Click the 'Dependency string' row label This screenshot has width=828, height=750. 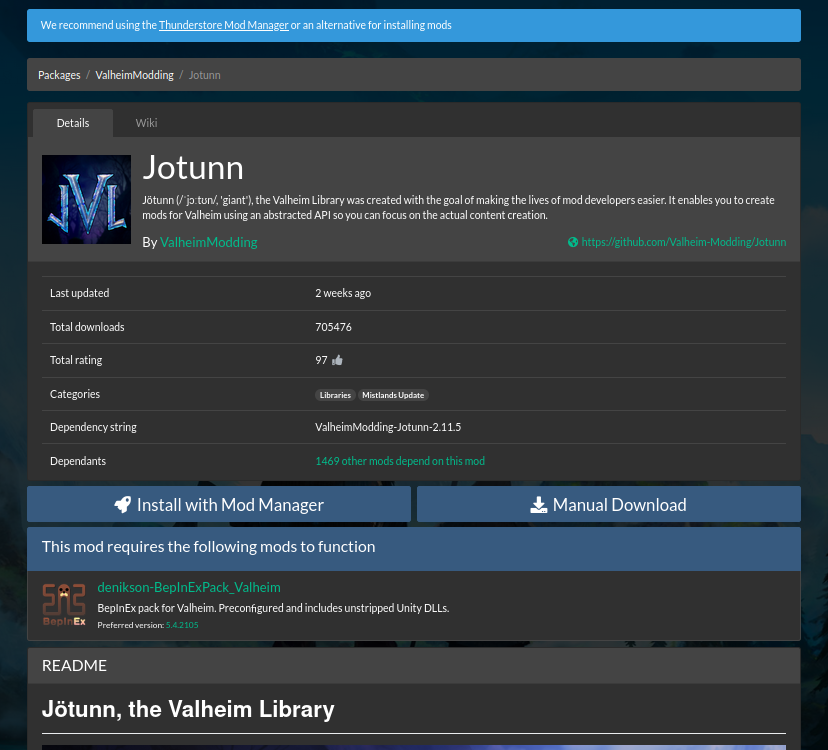tap(93, 427)
